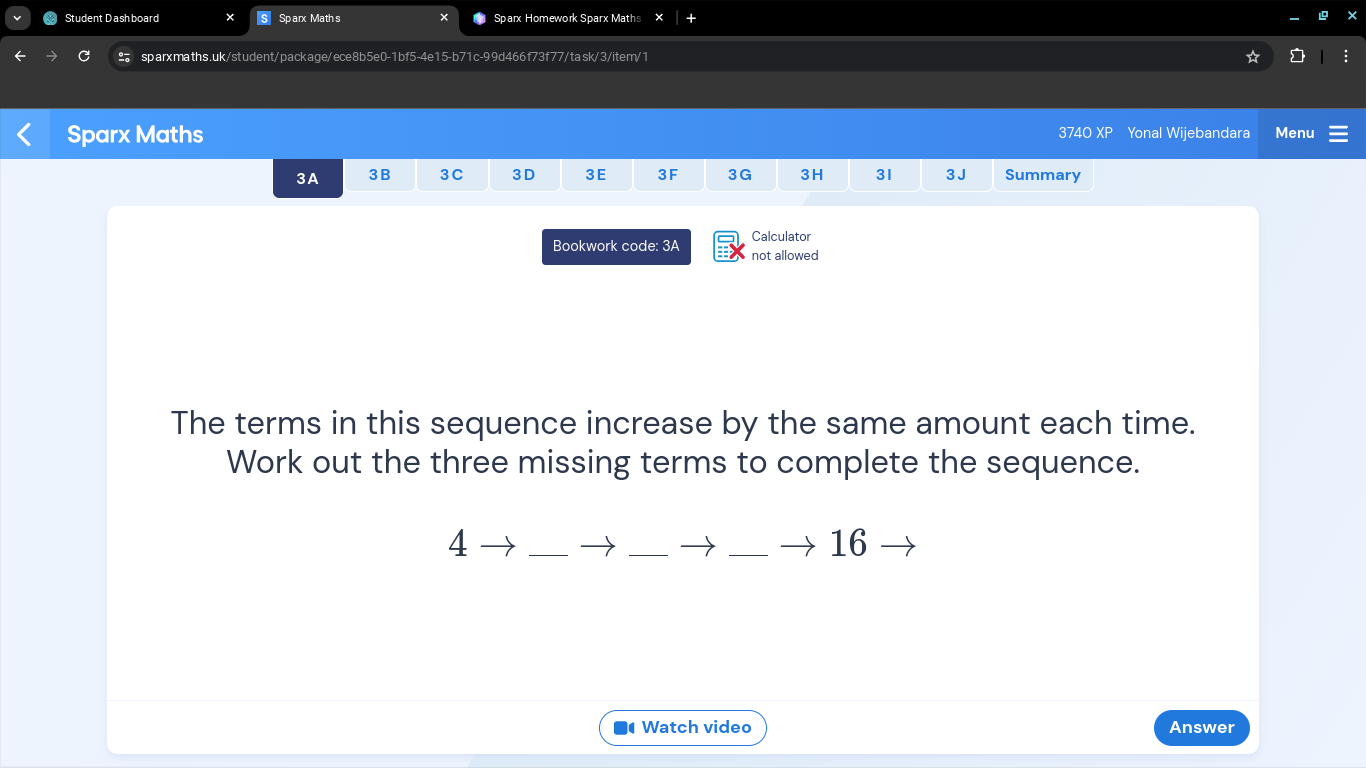Reload the current page
This screenshot has height=768, width=1366.
pyautogui.click(x=83, y=56)
